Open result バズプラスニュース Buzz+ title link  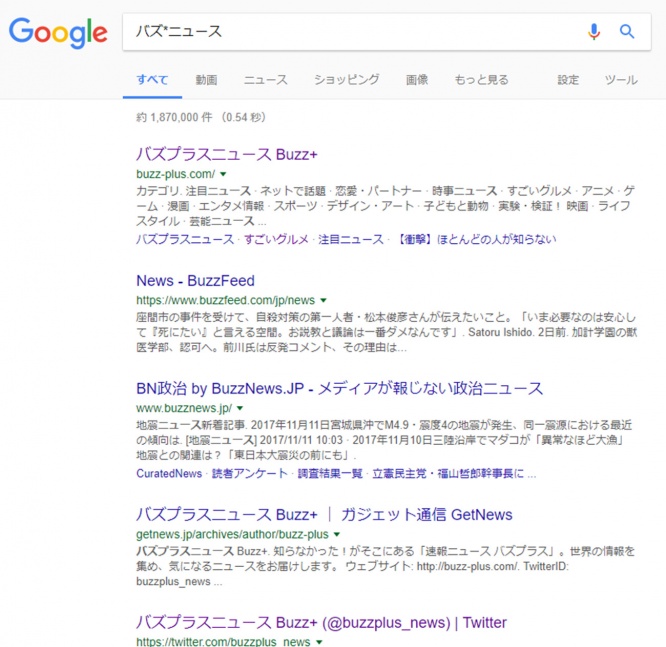[x=227, y=154]
